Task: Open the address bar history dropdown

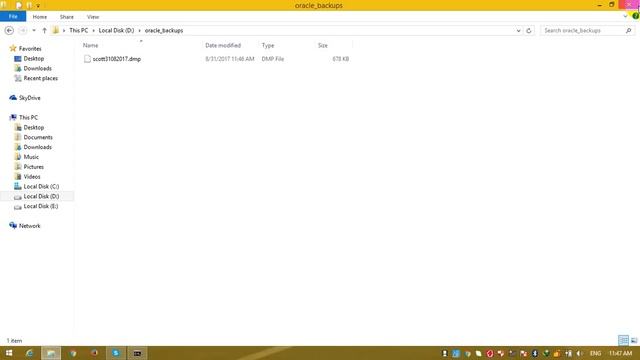Action: (518, 31)
